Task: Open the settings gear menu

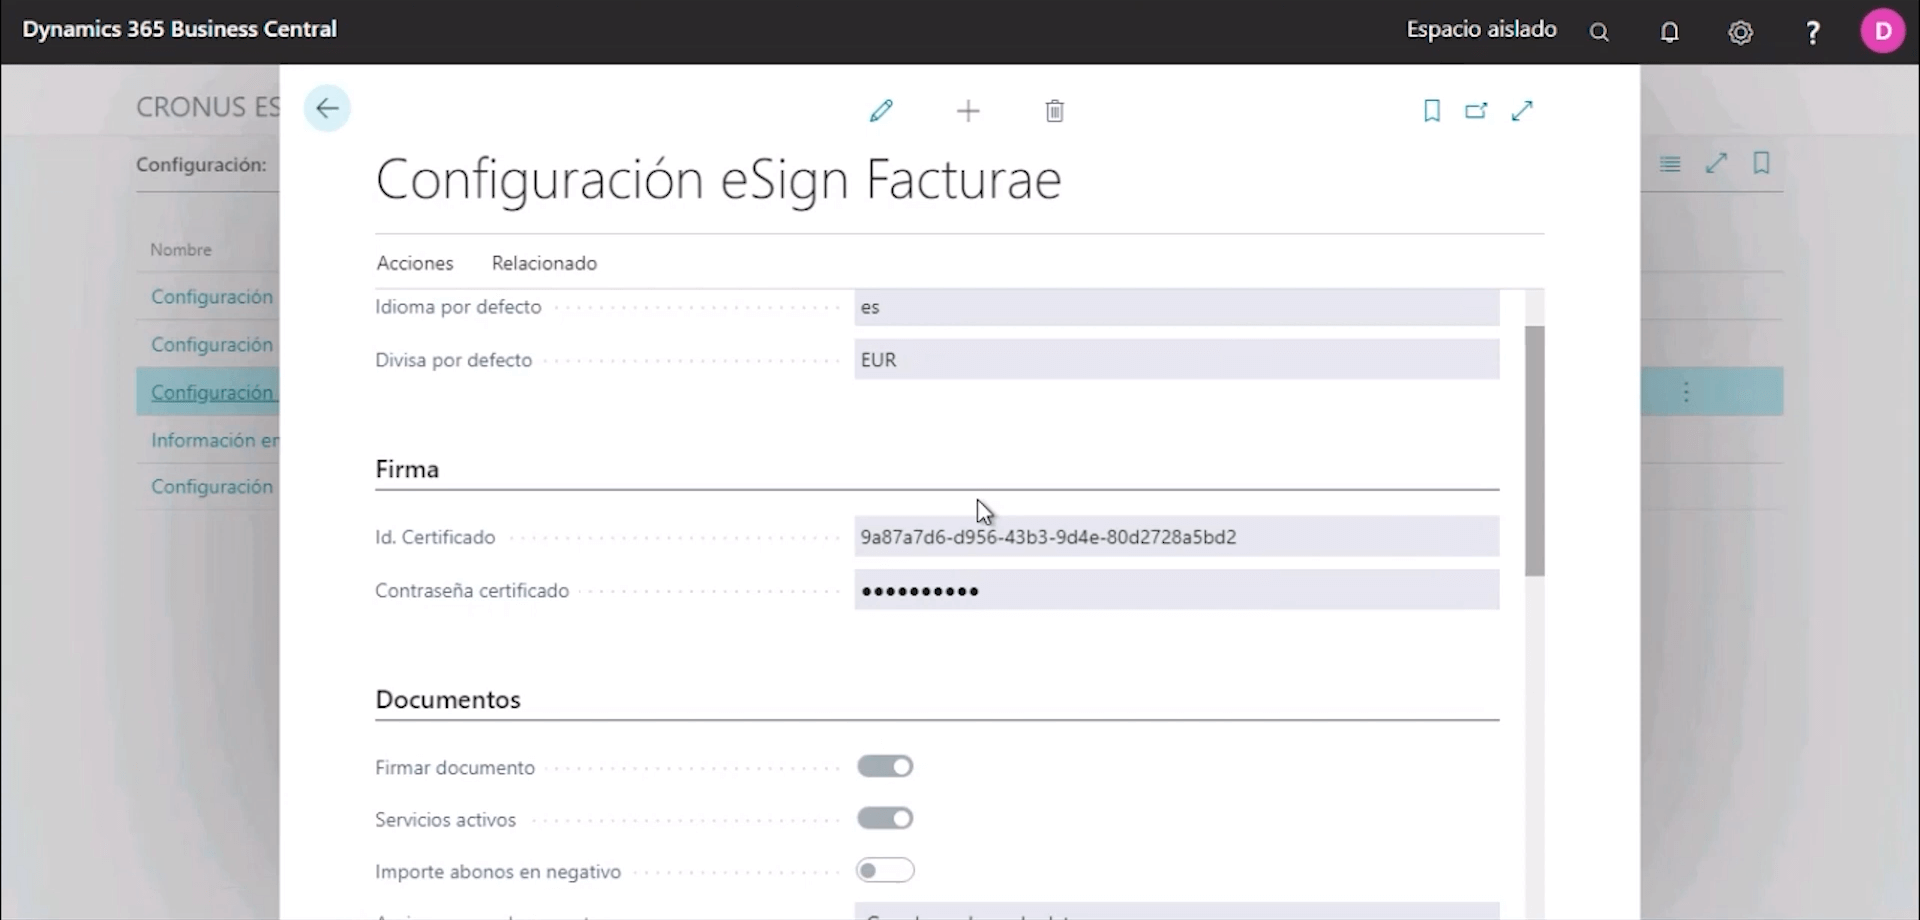Action: click(1740, 33)
